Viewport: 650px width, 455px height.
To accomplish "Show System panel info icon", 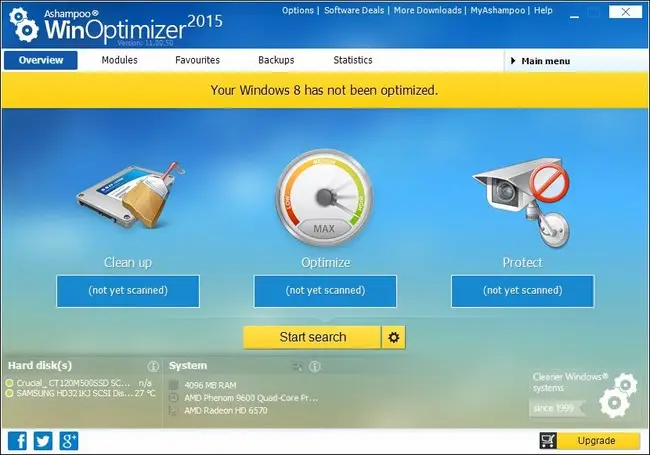I will [315, 366].
